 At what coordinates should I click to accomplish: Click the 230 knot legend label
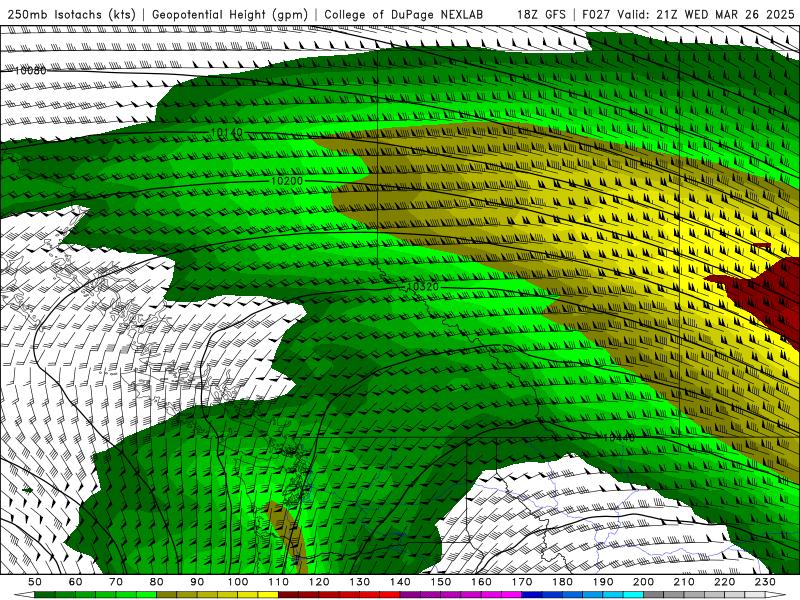(765, 582)
